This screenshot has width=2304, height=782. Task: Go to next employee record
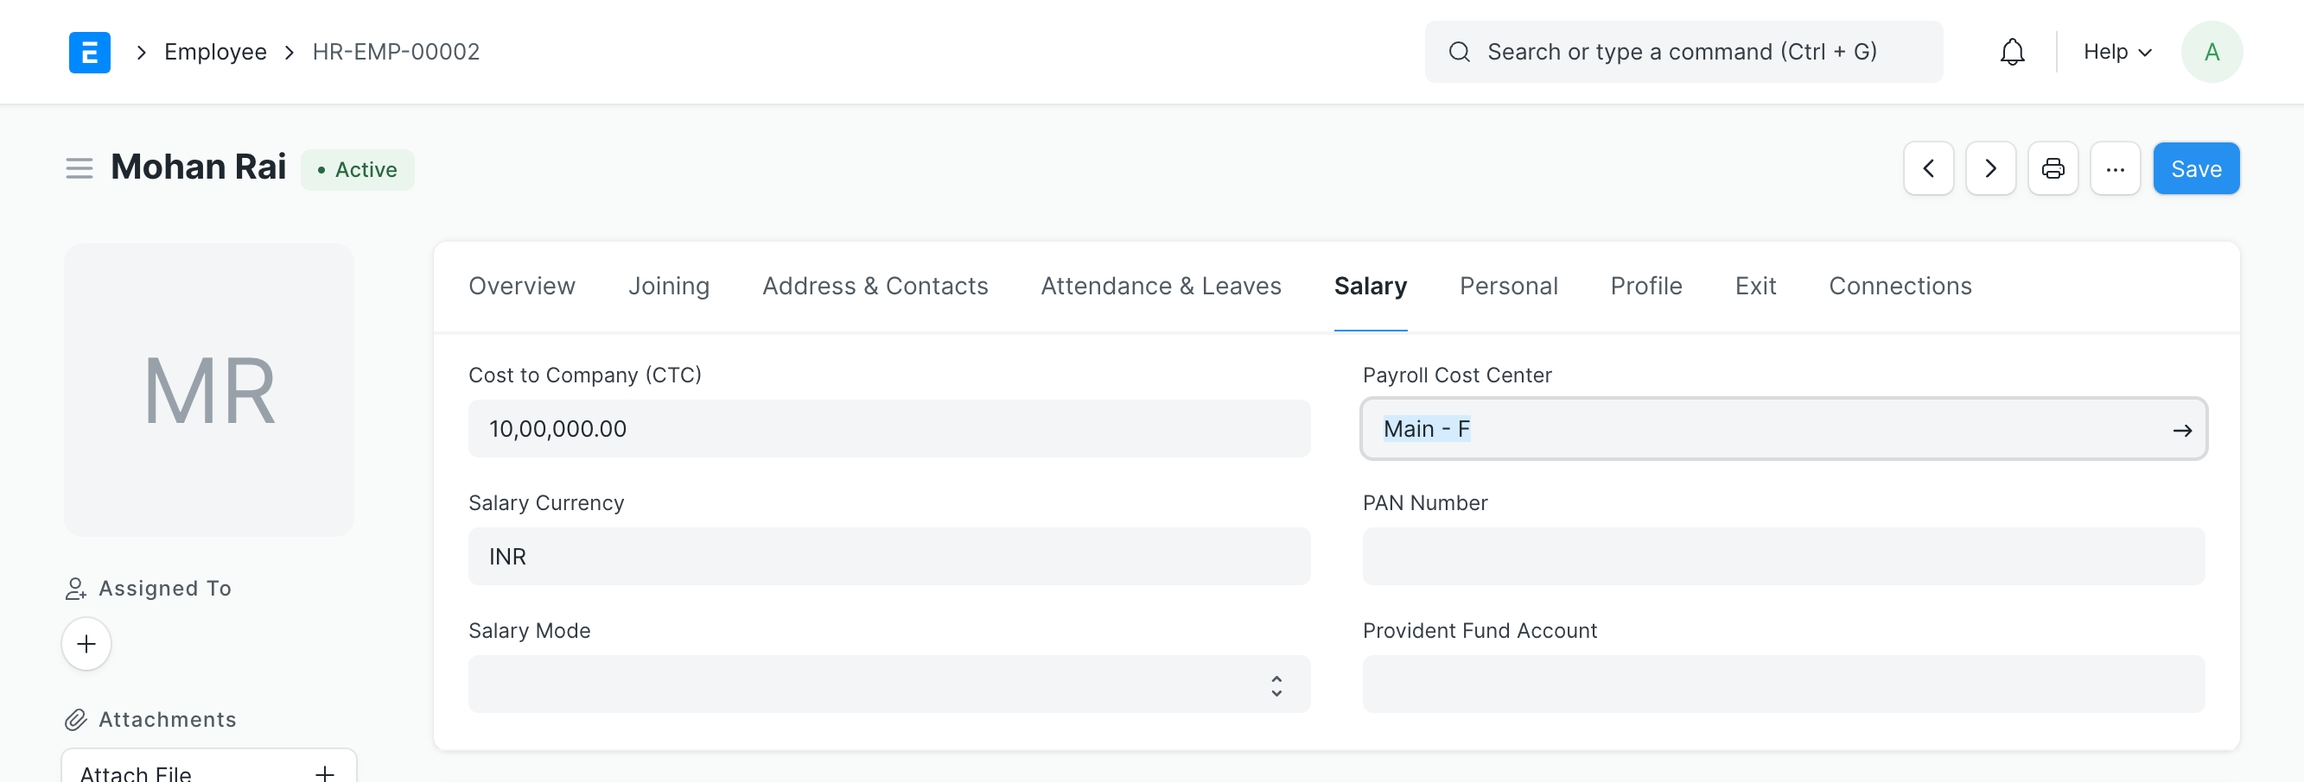pyautogui.click(x=1990, y=169)
